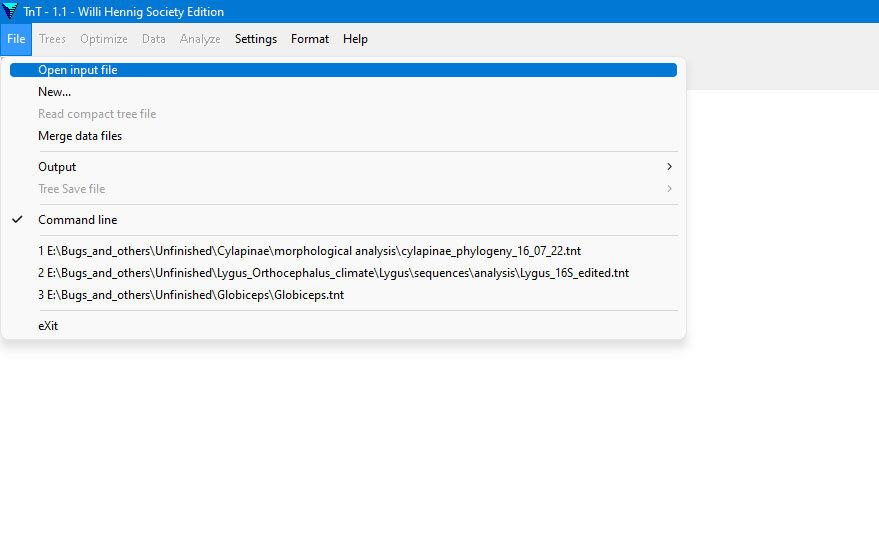Choose eXit from File menu

coord(343,326)
